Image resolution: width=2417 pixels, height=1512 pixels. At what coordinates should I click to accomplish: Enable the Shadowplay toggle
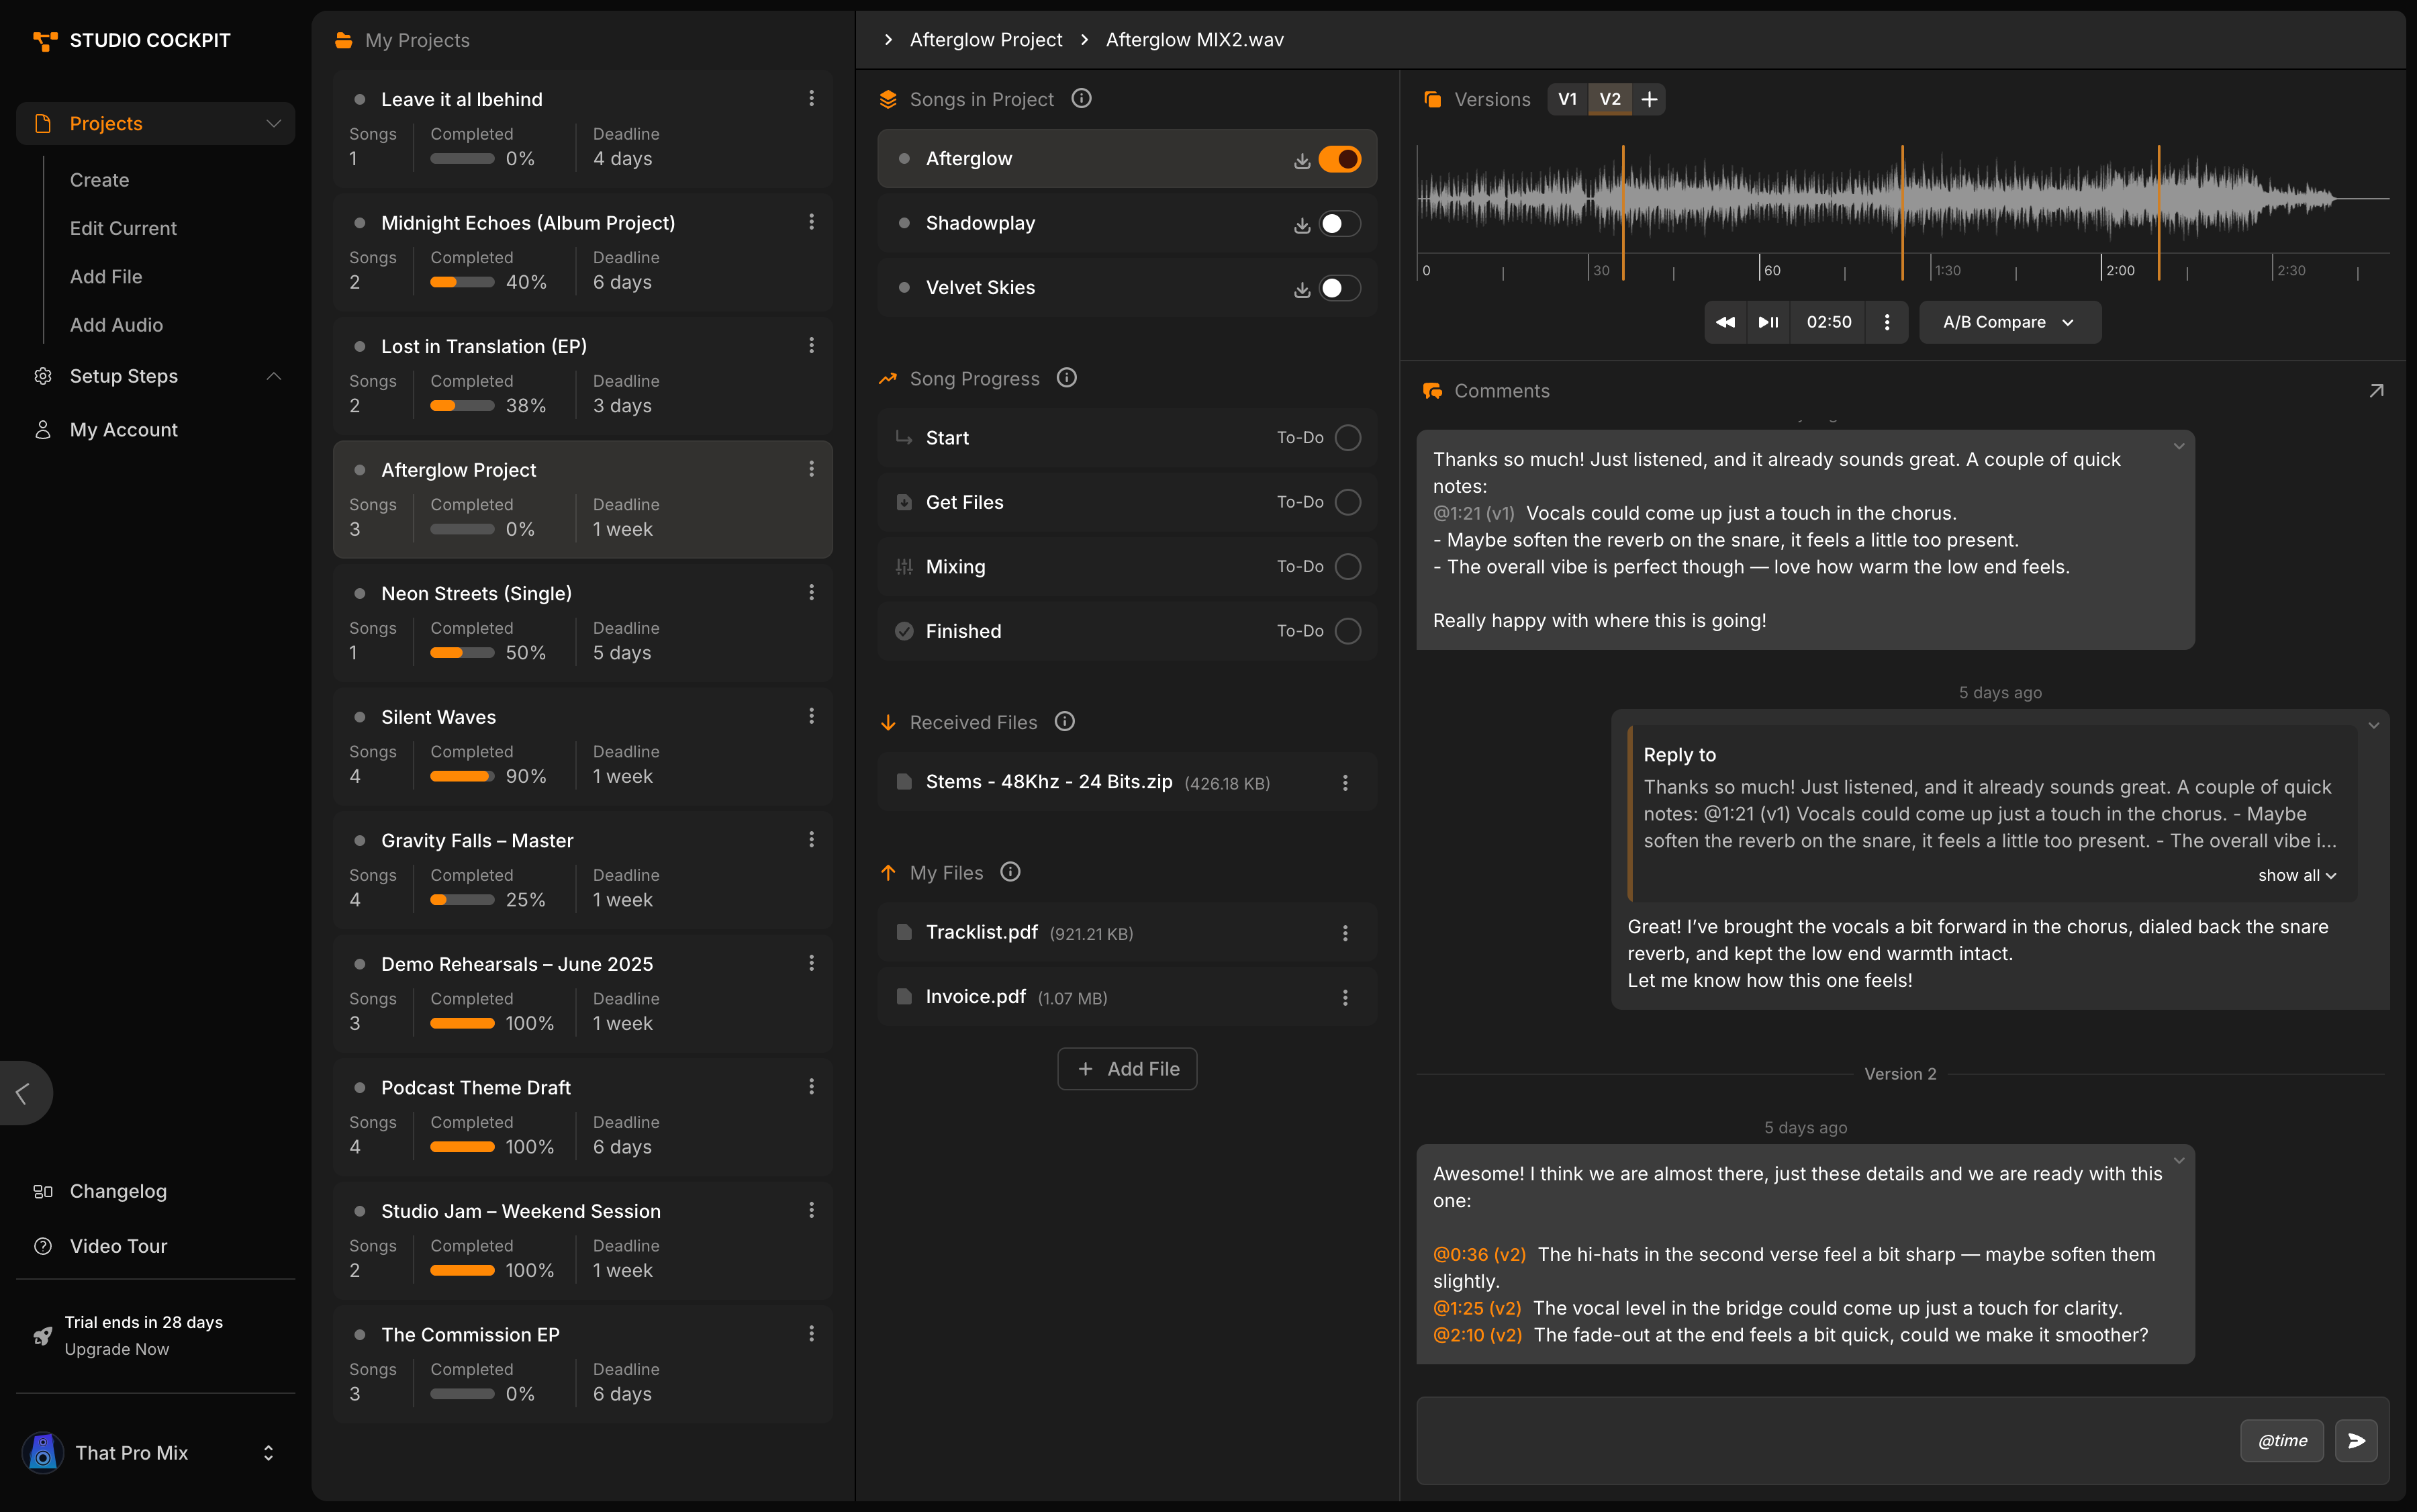(1341, 223)
